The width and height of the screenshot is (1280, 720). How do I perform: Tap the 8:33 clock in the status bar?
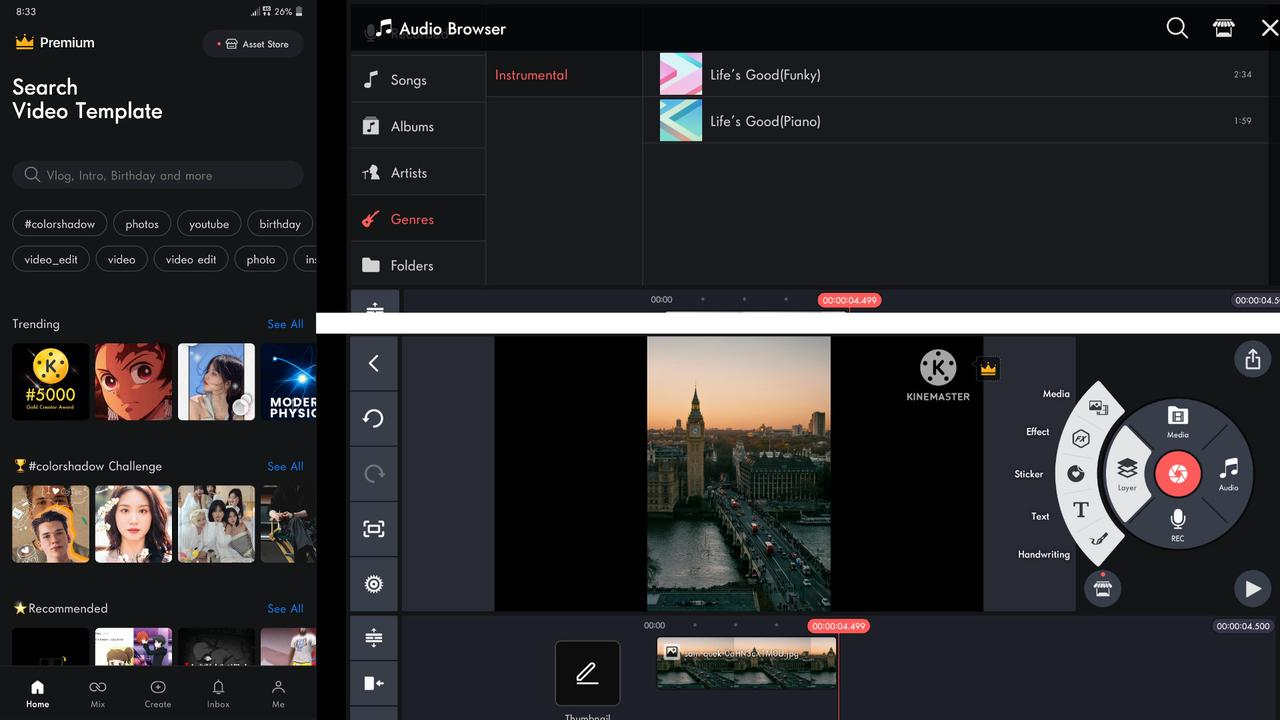click(x=26, y=11)
